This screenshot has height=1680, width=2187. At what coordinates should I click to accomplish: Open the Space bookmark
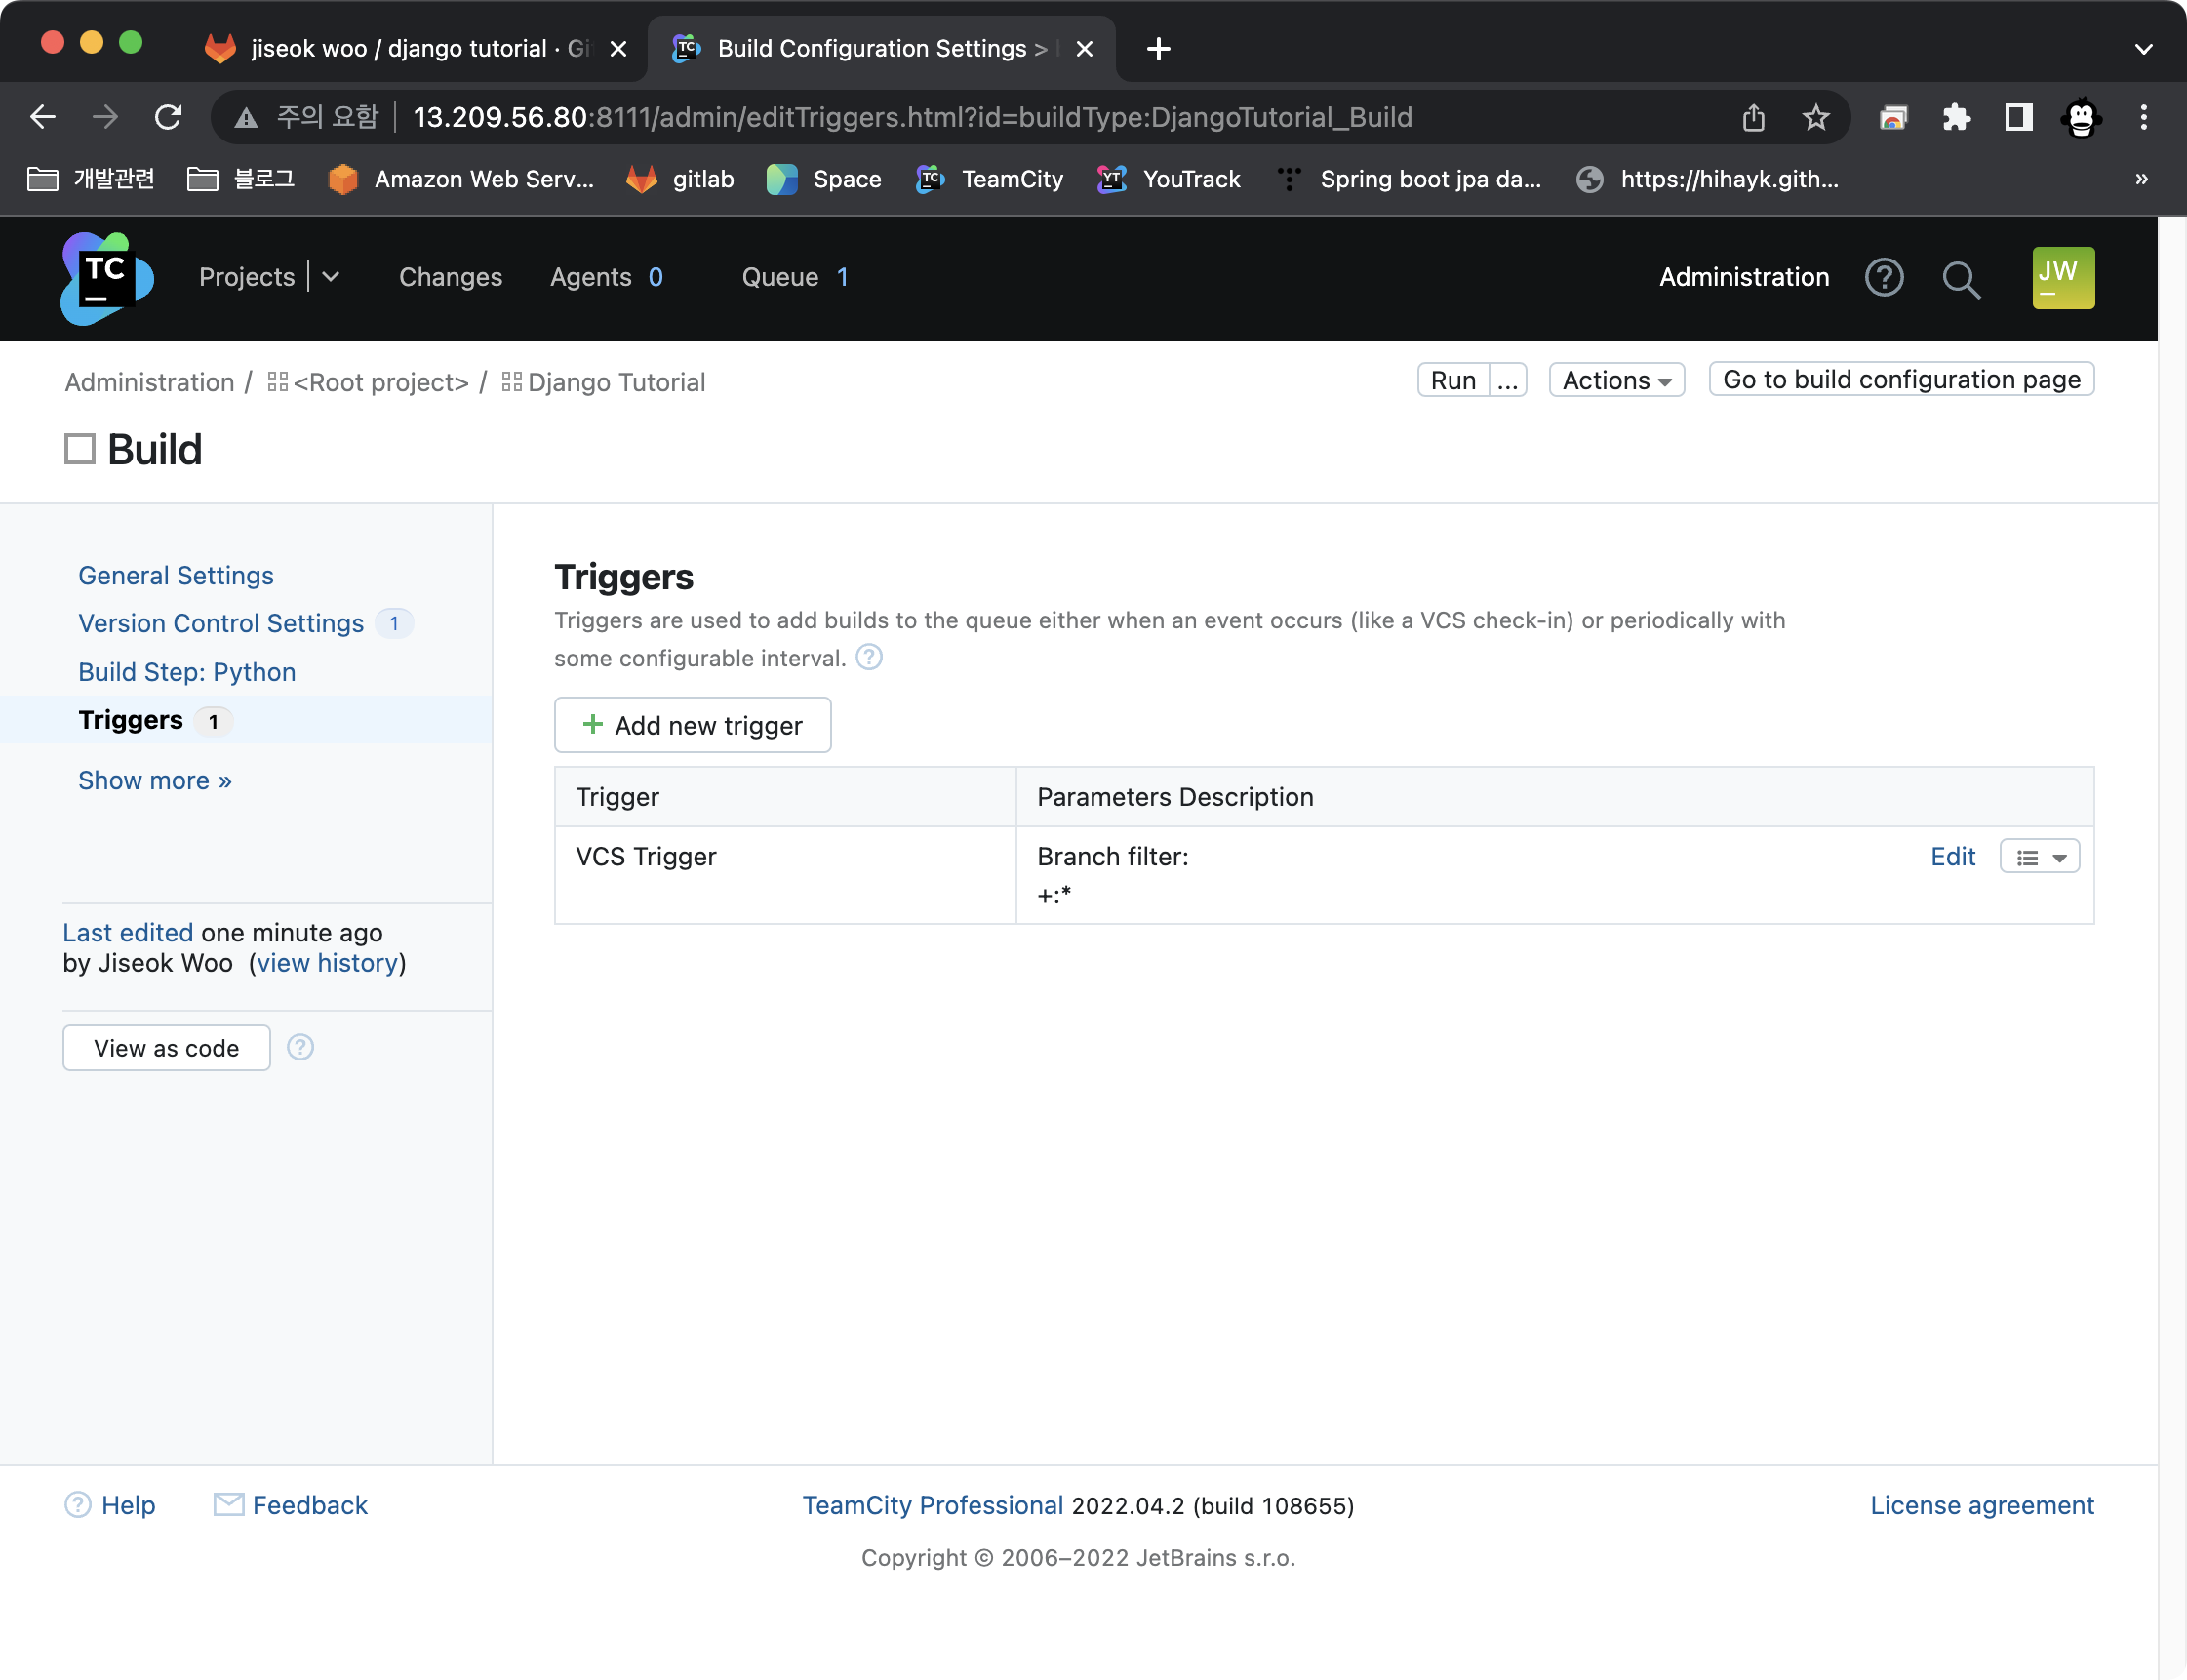point(824,179)
